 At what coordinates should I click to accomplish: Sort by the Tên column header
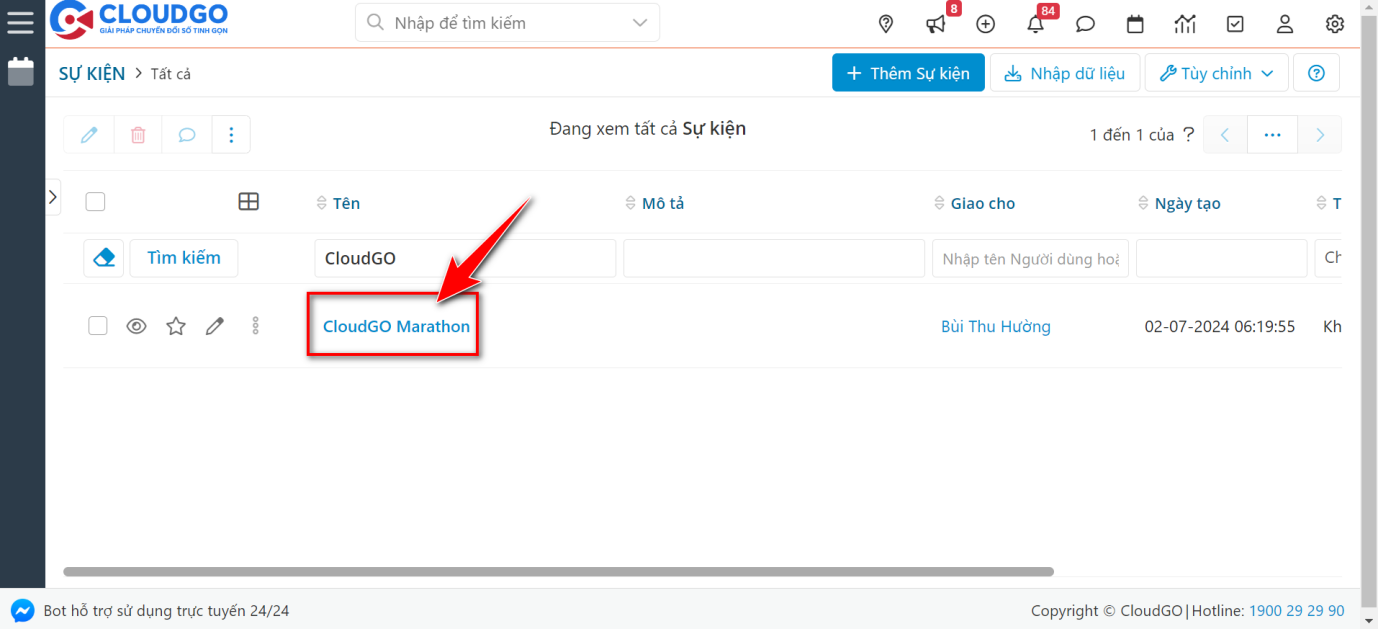click(x=346, y=203)
